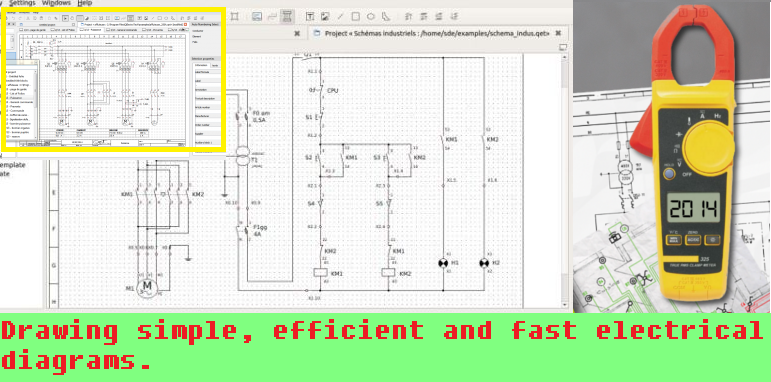This screenshot has width=771, height=382.
Task: Select the KM1 coil rectangle symbol
Action: click(x=320, y=272)
